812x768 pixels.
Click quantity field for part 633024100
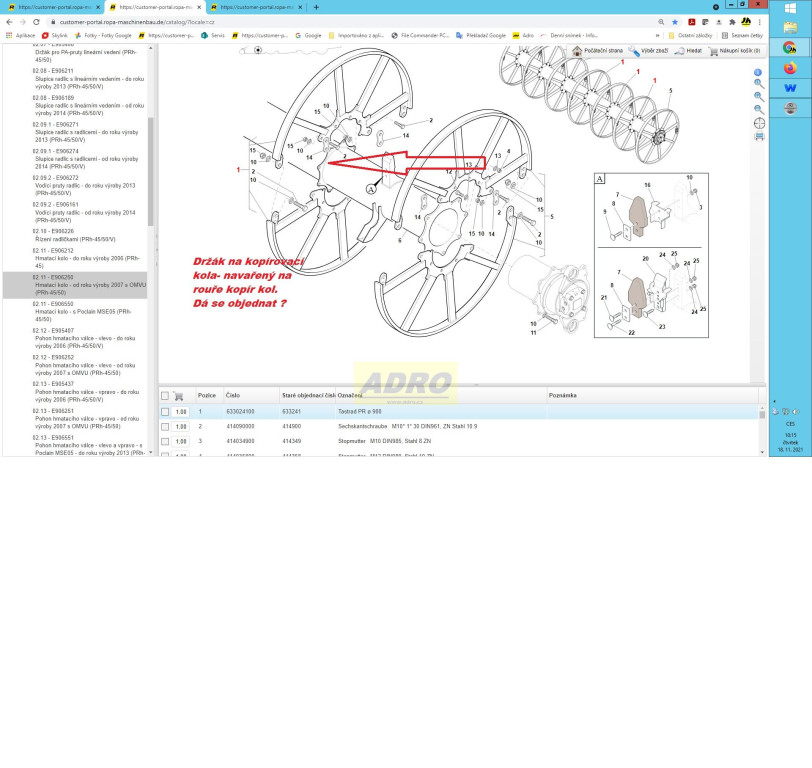pyautogui.click(x=181, y=412)
